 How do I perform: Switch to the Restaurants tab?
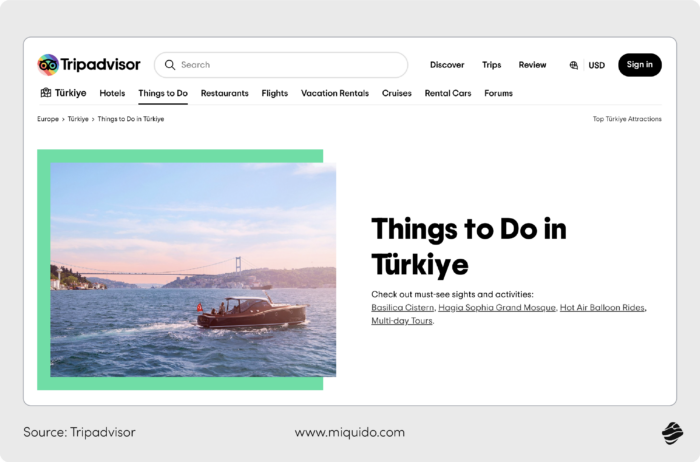[225, 93]
